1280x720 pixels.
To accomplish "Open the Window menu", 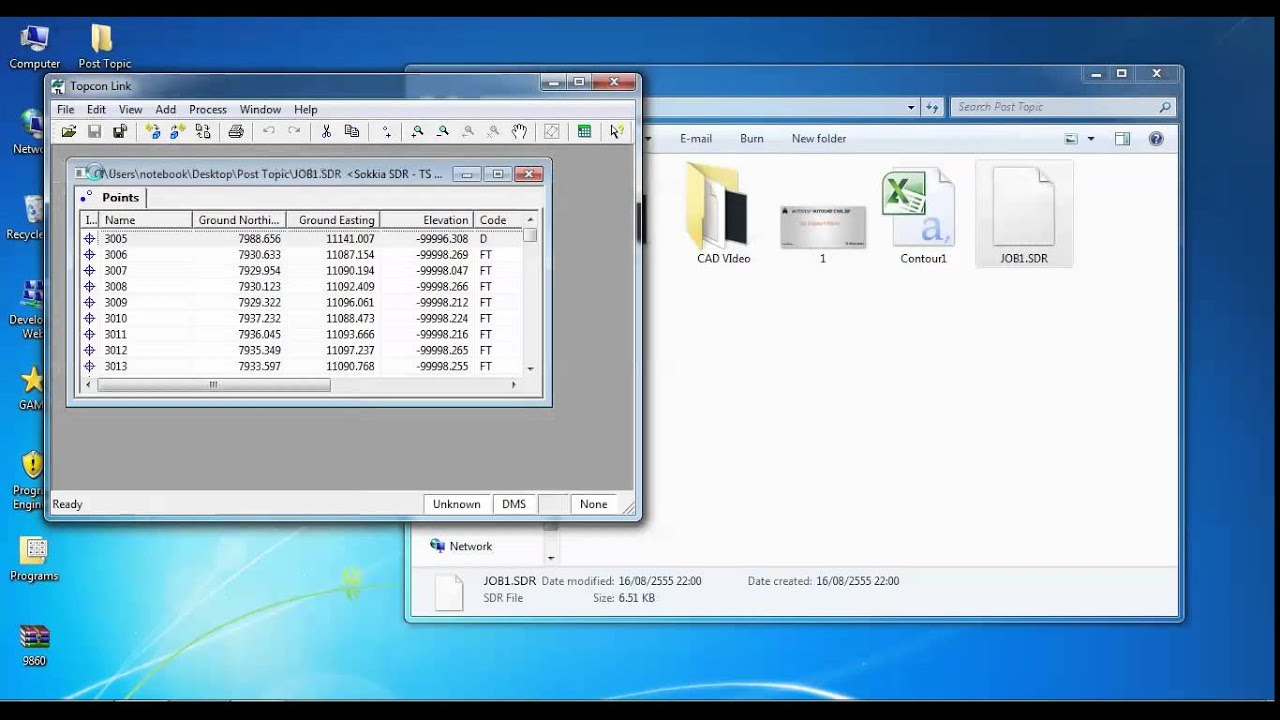I will point(260,109).
